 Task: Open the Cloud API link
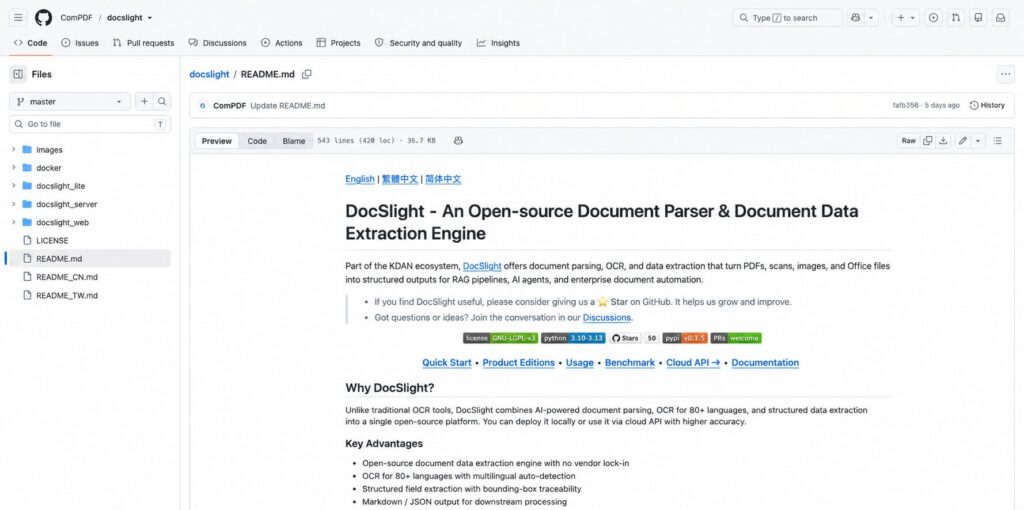693,363
